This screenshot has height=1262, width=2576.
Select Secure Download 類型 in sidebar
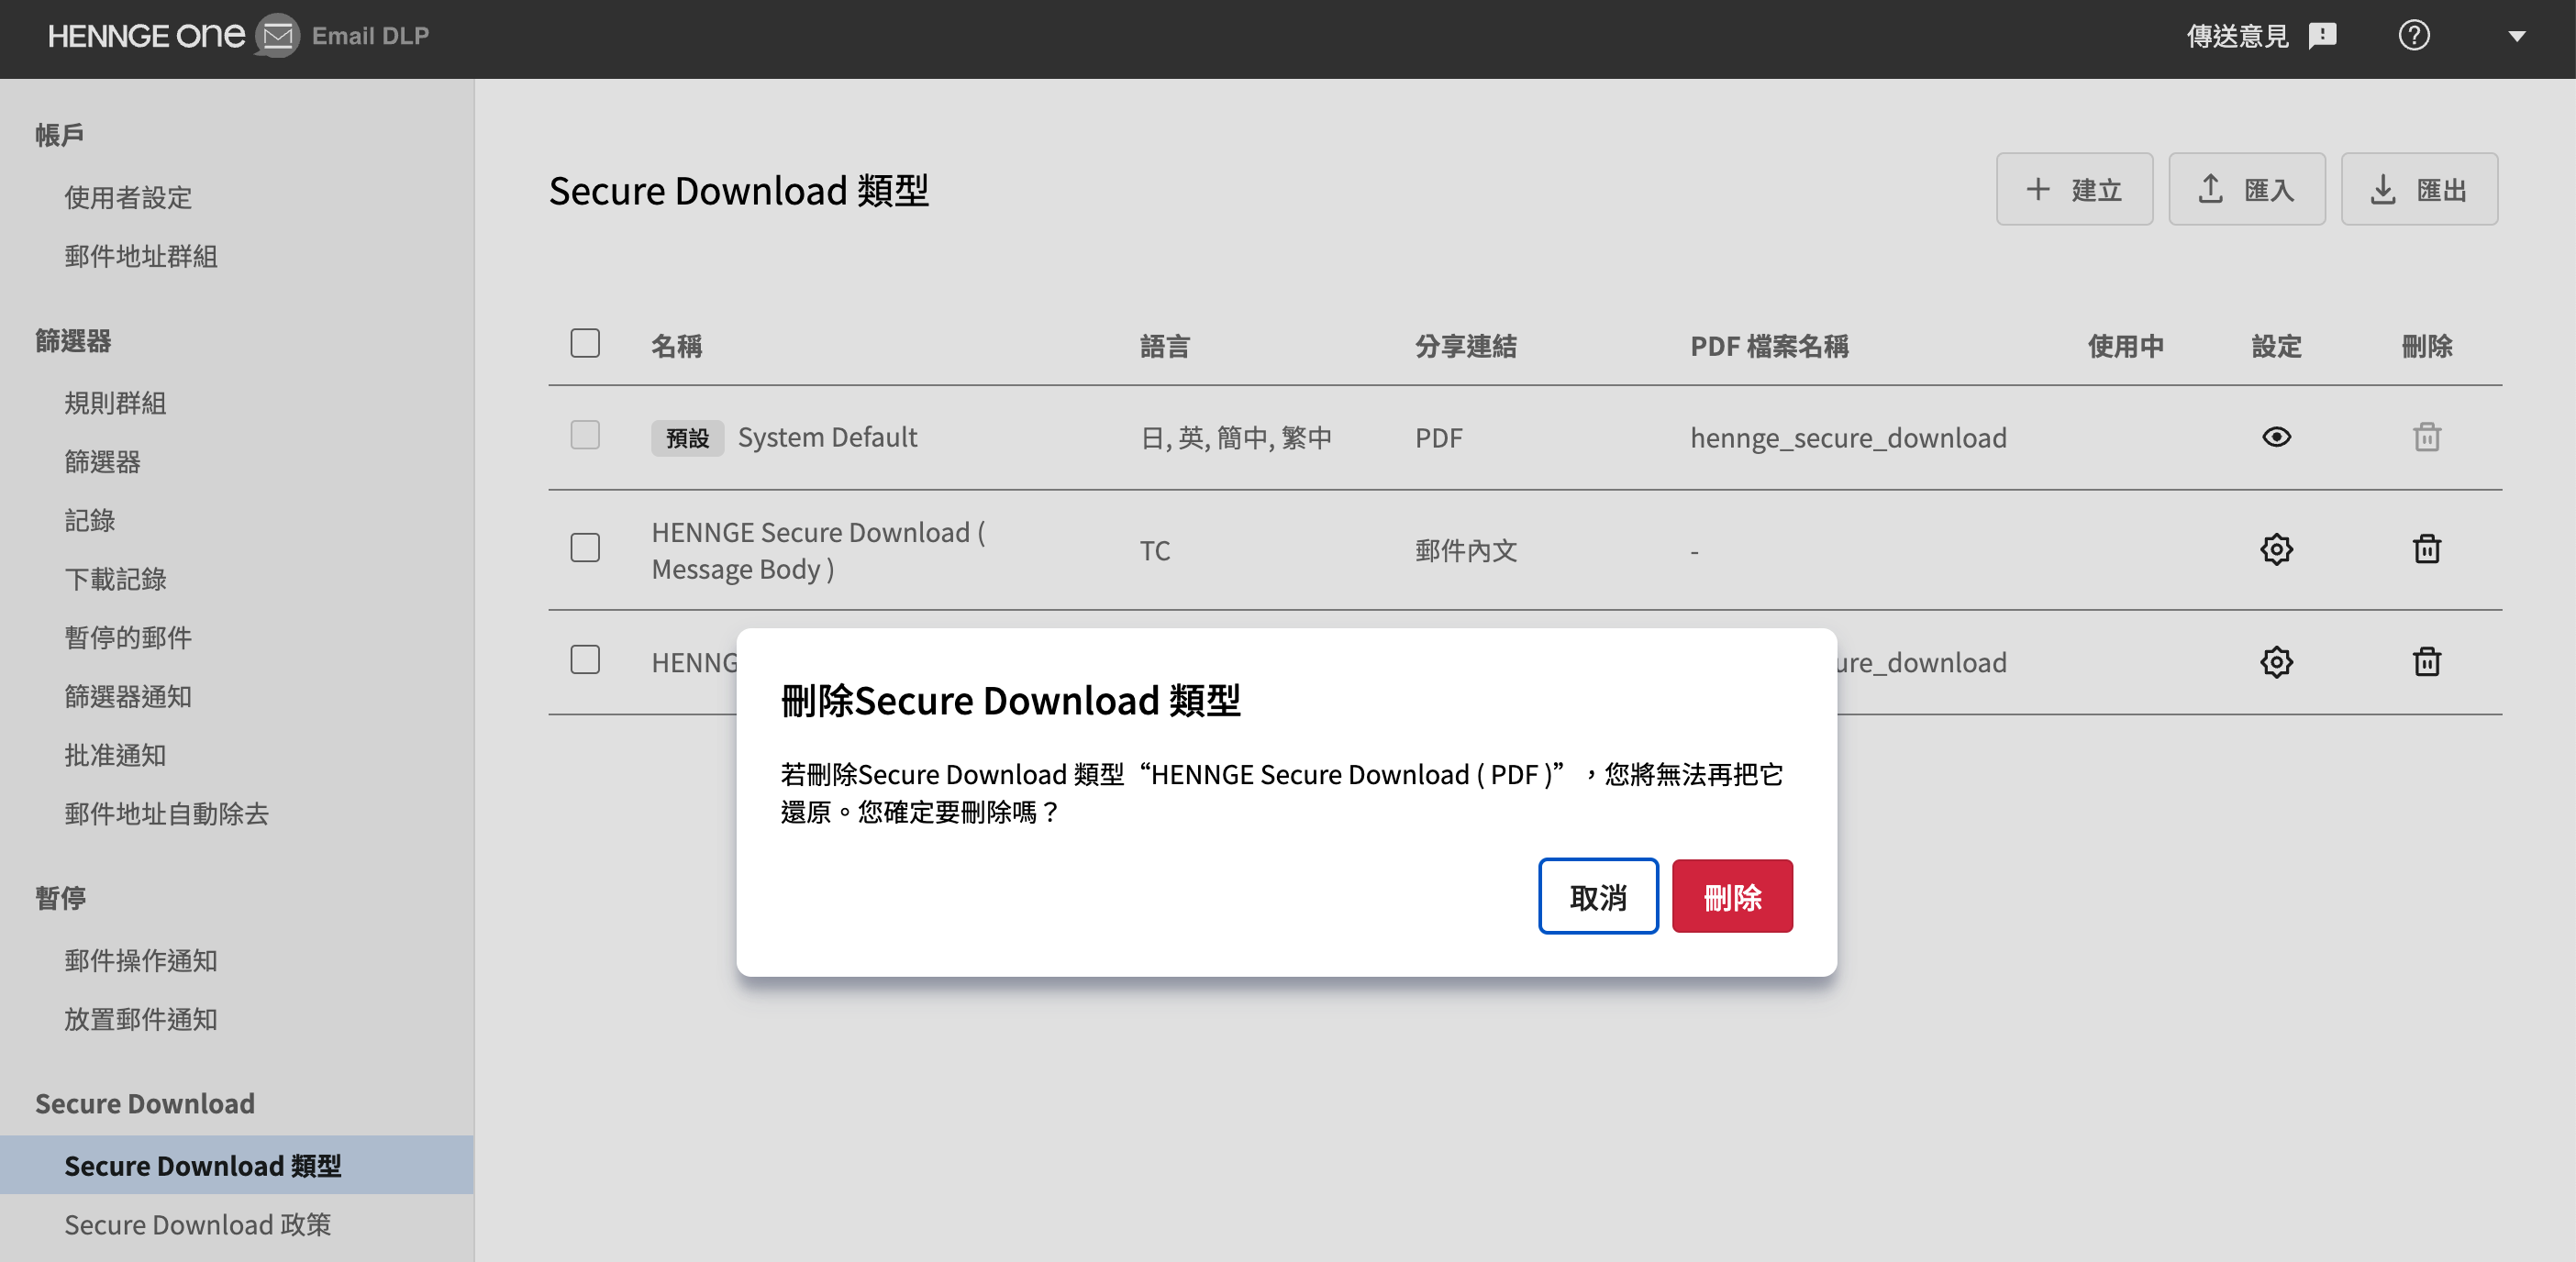click(237, 1165)
